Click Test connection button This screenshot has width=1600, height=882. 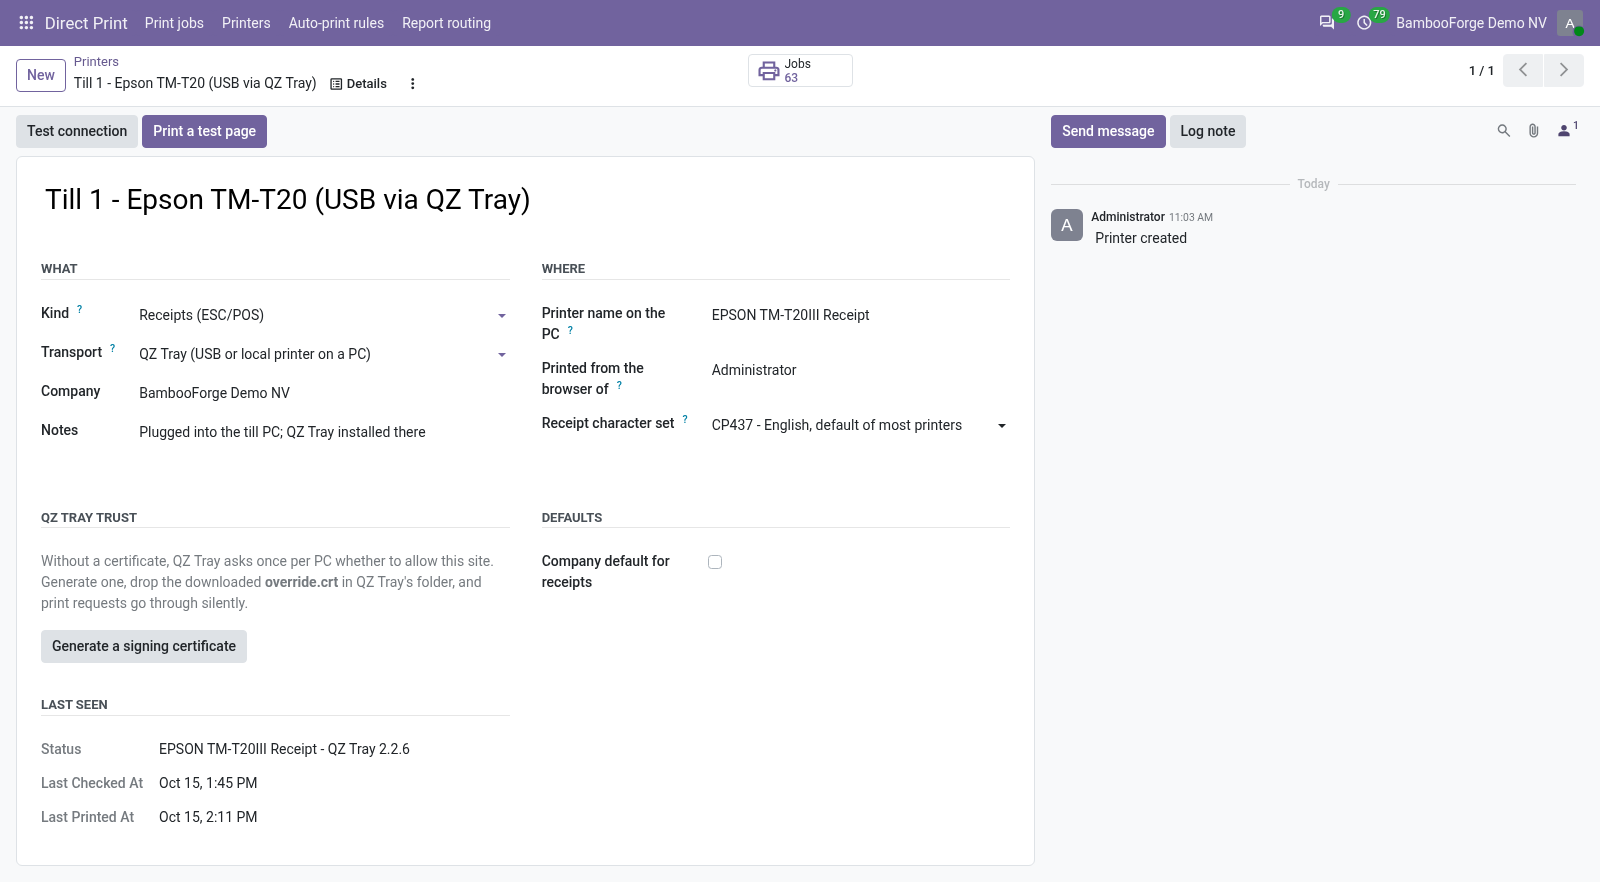[x=77, y=131]
